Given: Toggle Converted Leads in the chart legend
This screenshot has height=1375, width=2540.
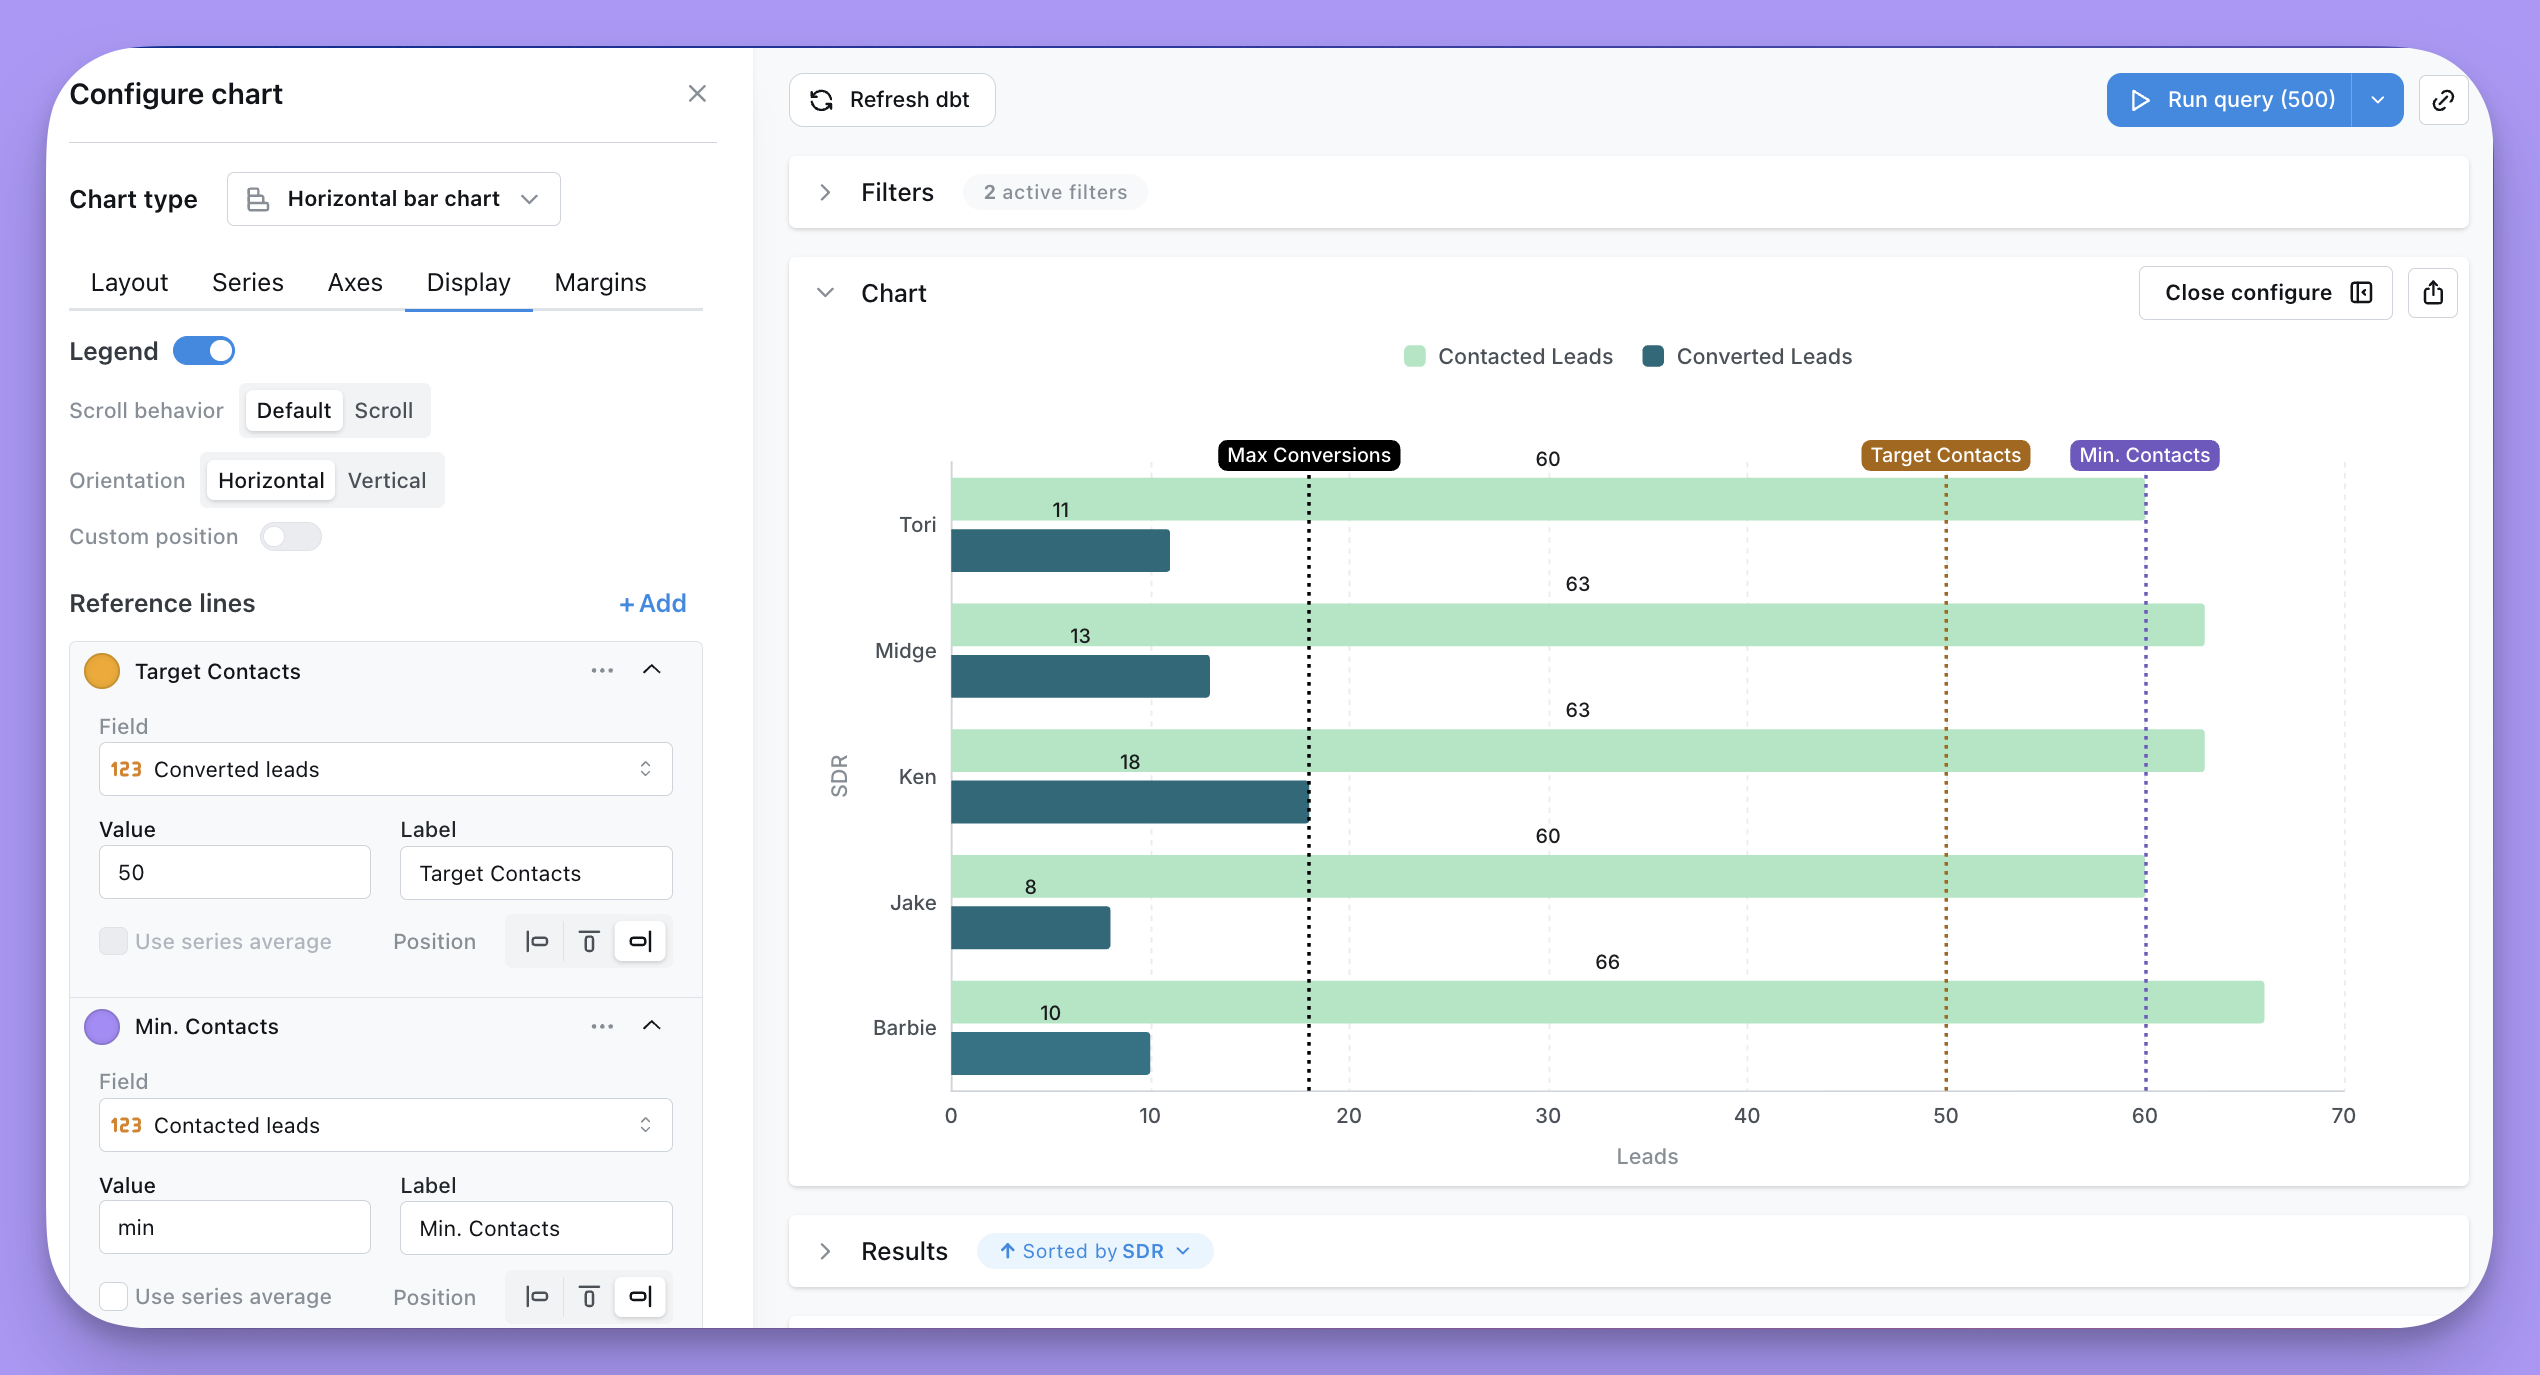Looking at the screenshot, I should [x=1747, y=357].
